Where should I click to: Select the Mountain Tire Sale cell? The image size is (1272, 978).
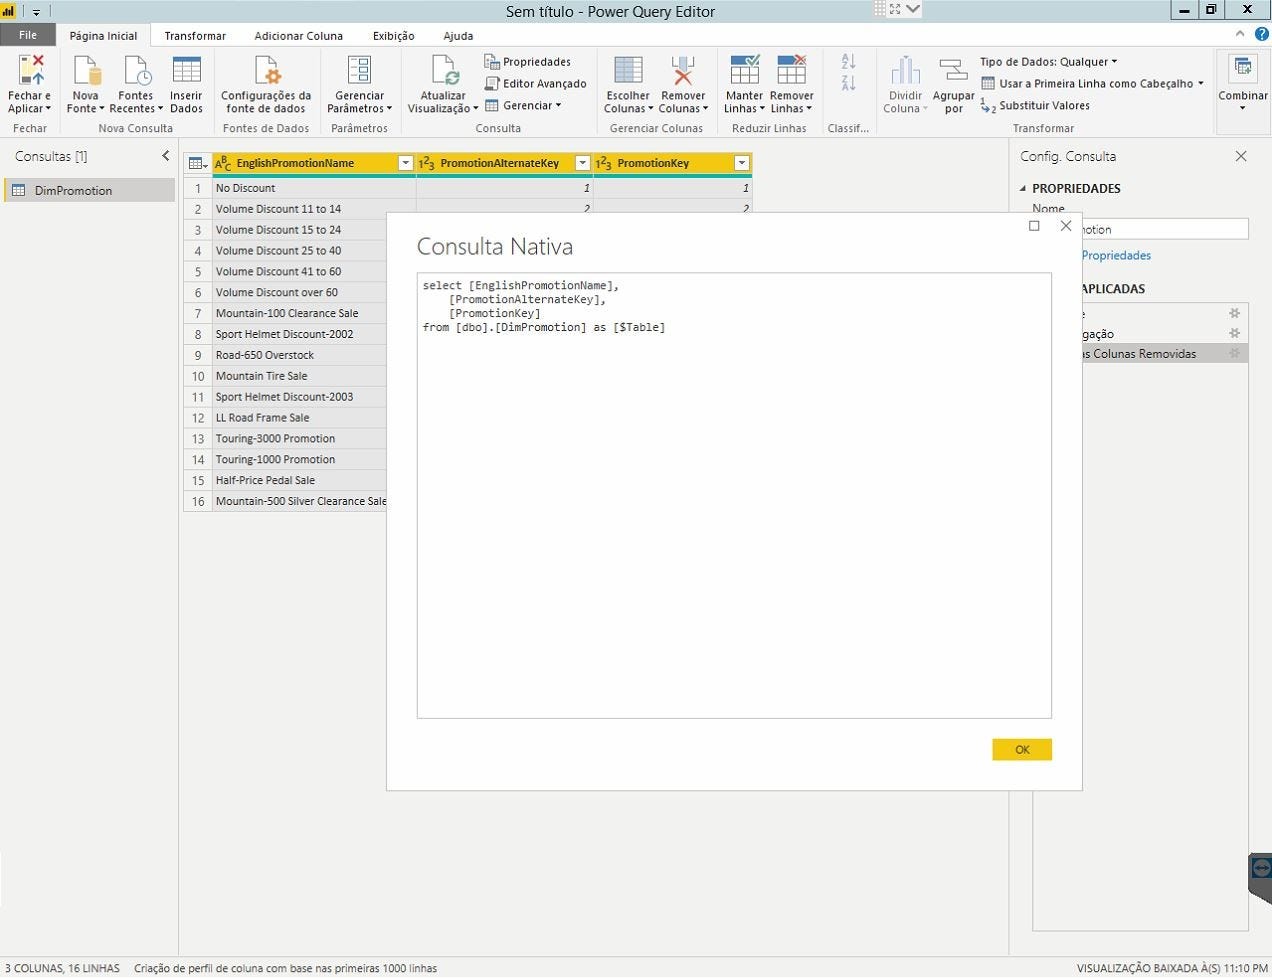tap(300, 376)
